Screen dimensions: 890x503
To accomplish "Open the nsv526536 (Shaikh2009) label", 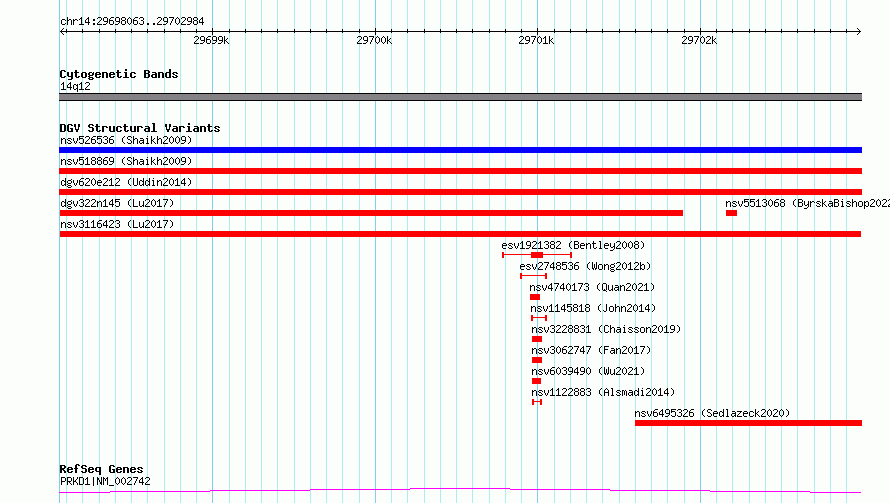I will 126,140.
